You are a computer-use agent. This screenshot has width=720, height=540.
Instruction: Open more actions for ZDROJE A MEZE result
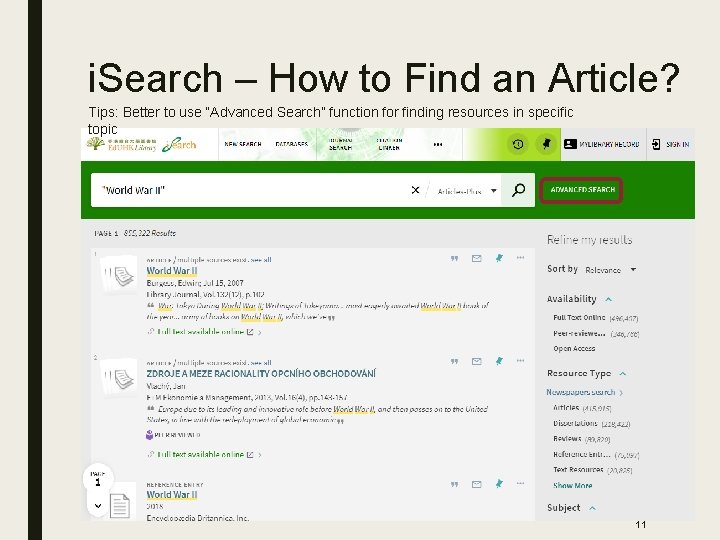coord(520,361)
